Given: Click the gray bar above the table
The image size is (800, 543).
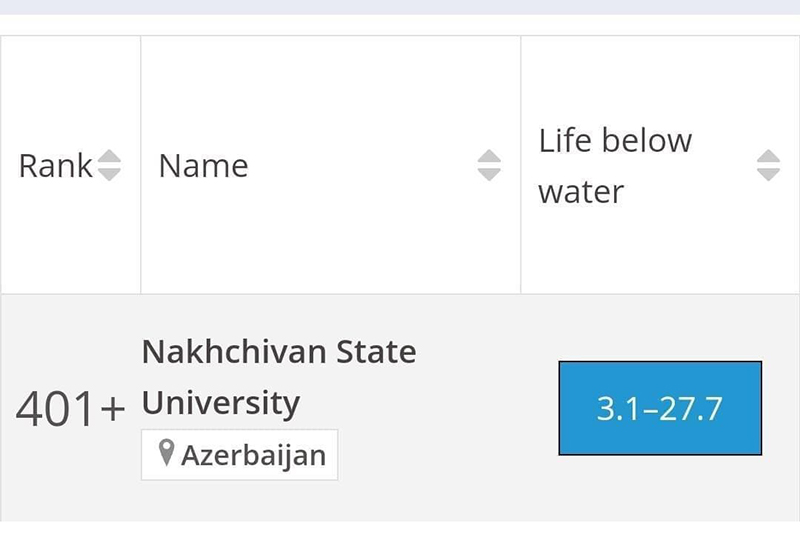Looking at the screenshot, I should click(x=400, y=7).
